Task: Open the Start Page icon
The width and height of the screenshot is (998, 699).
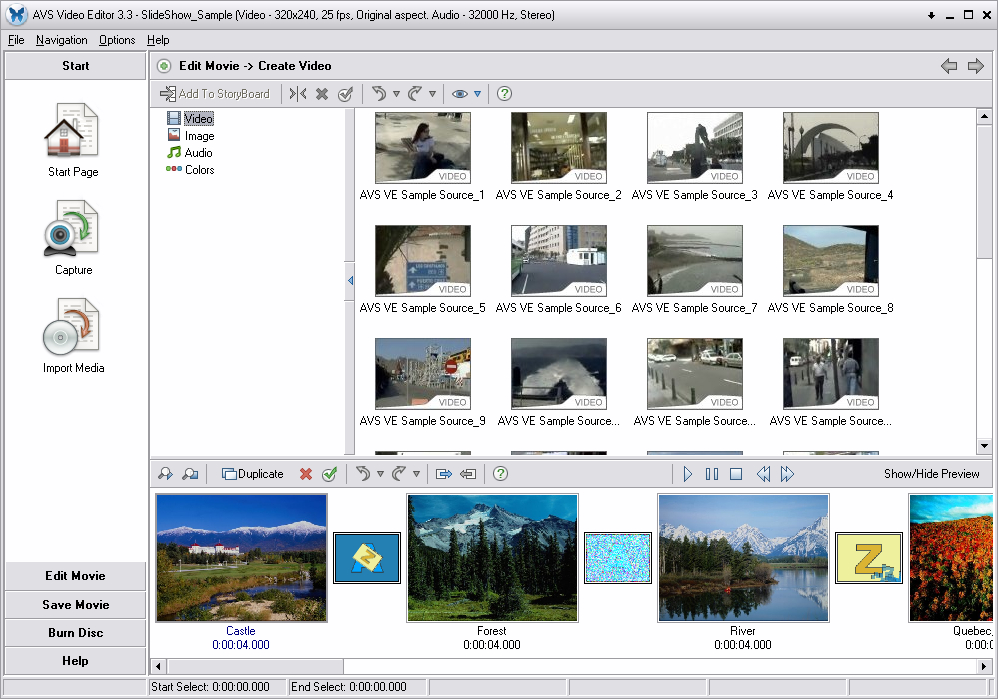Action: click(x=72, y=131)
